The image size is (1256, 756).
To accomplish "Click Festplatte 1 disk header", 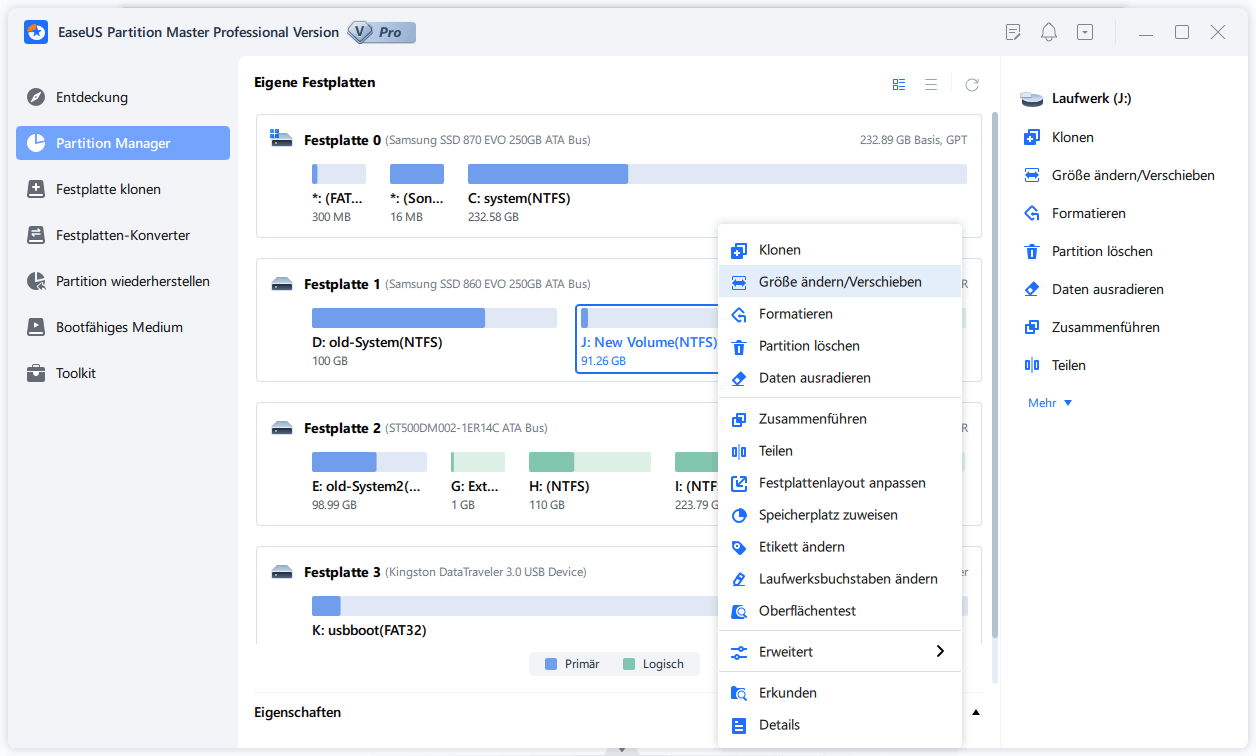I will (342, 285).
